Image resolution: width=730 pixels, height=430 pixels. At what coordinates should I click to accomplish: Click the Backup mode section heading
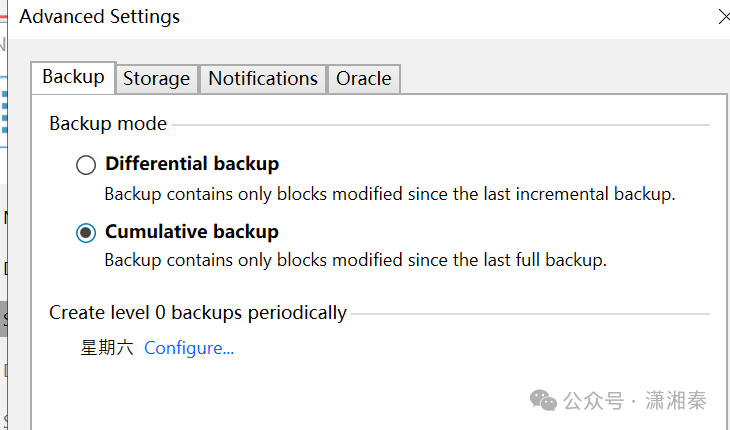pyautogui.click(x=108, y=124)
